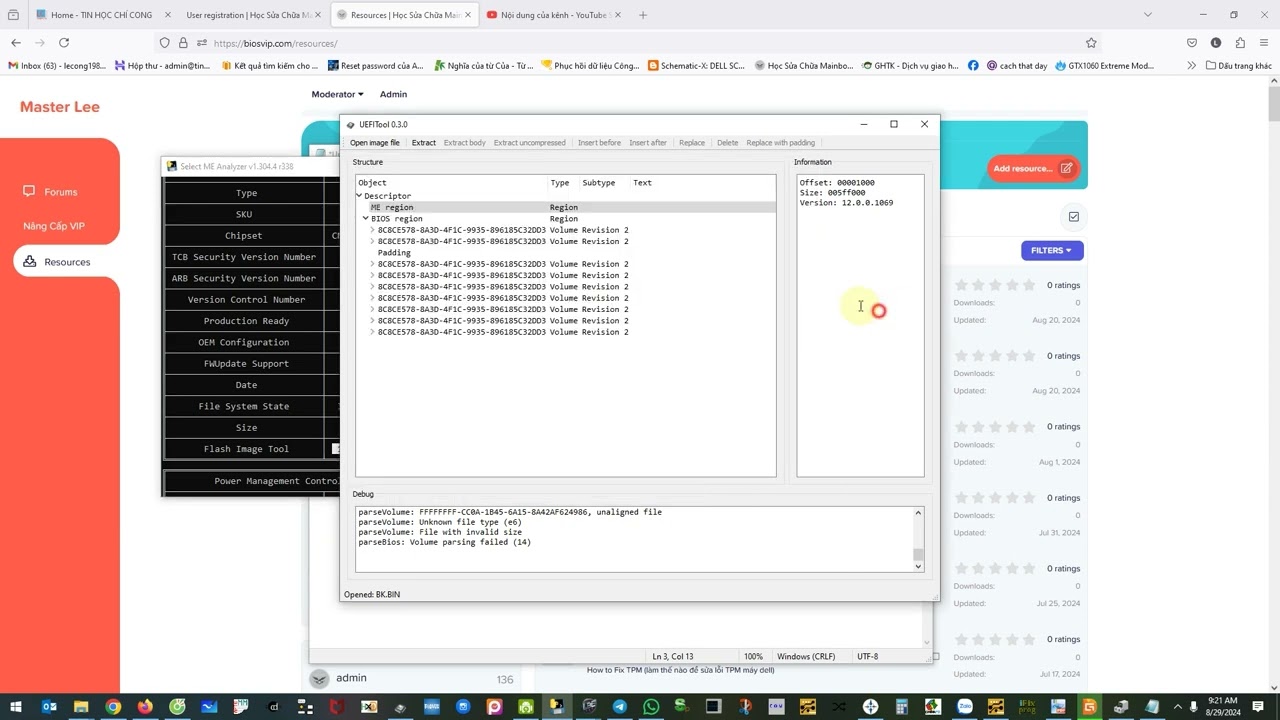Screen dimensions: 1280x720
Task: Collapse the Descriptor tree node
Action: [360, 196]
